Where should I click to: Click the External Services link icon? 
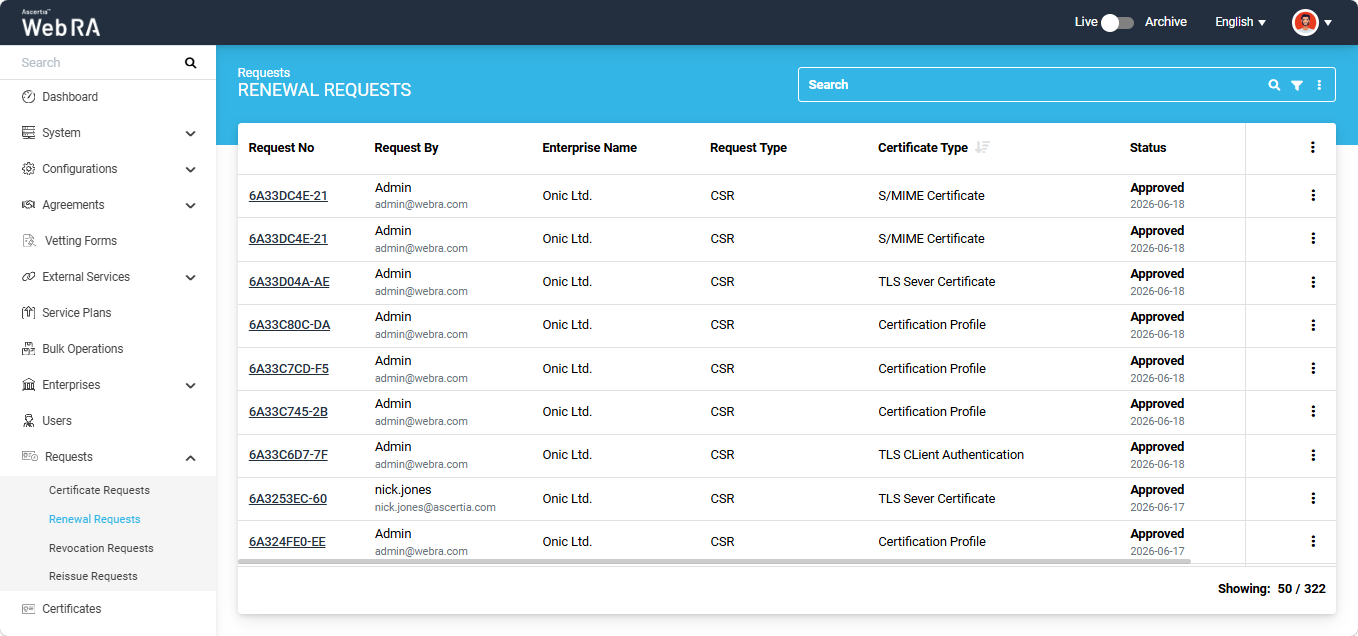tap(28, 277)
